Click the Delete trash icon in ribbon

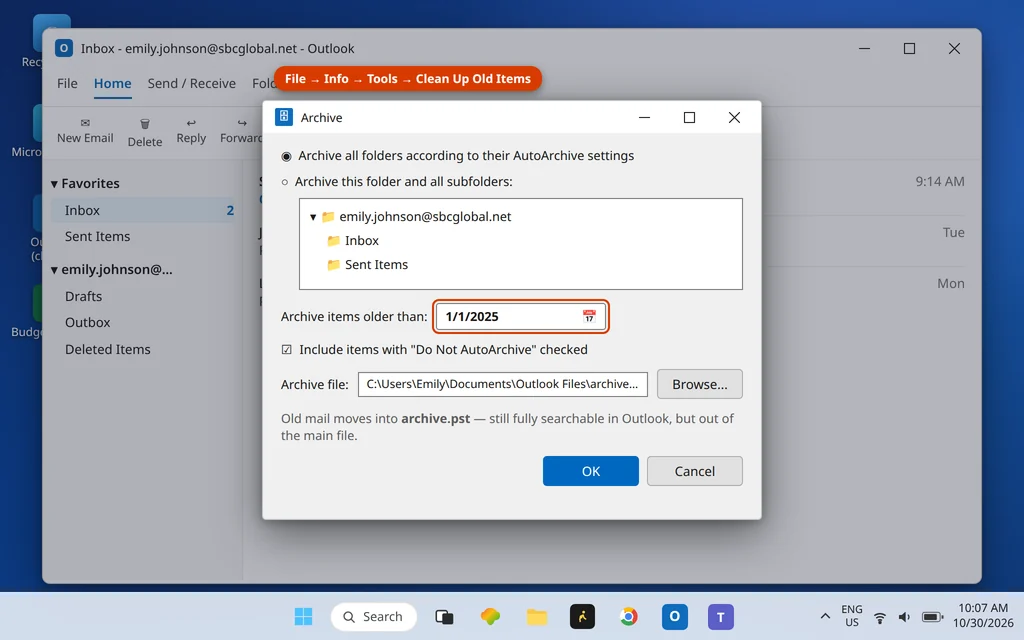pos(145,123)
